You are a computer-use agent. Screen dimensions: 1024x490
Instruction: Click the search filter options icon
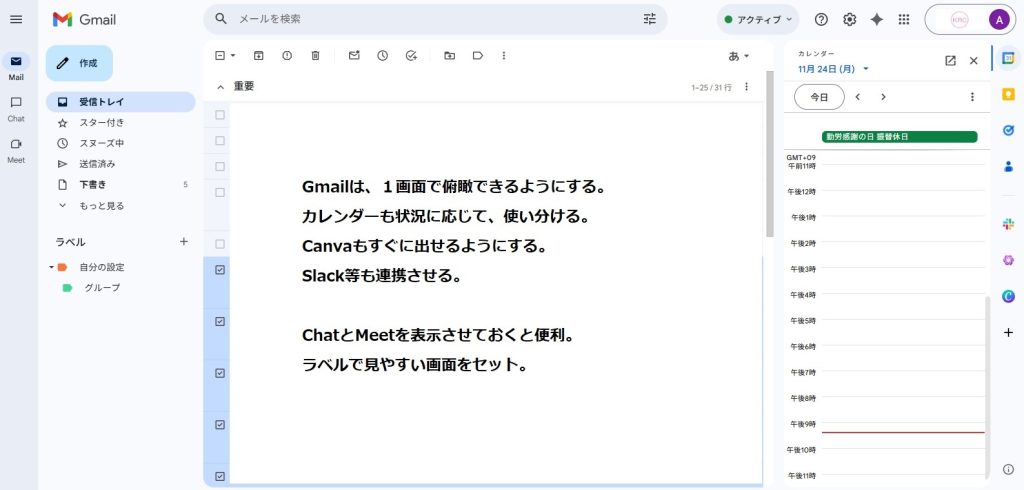coord(650,19)
